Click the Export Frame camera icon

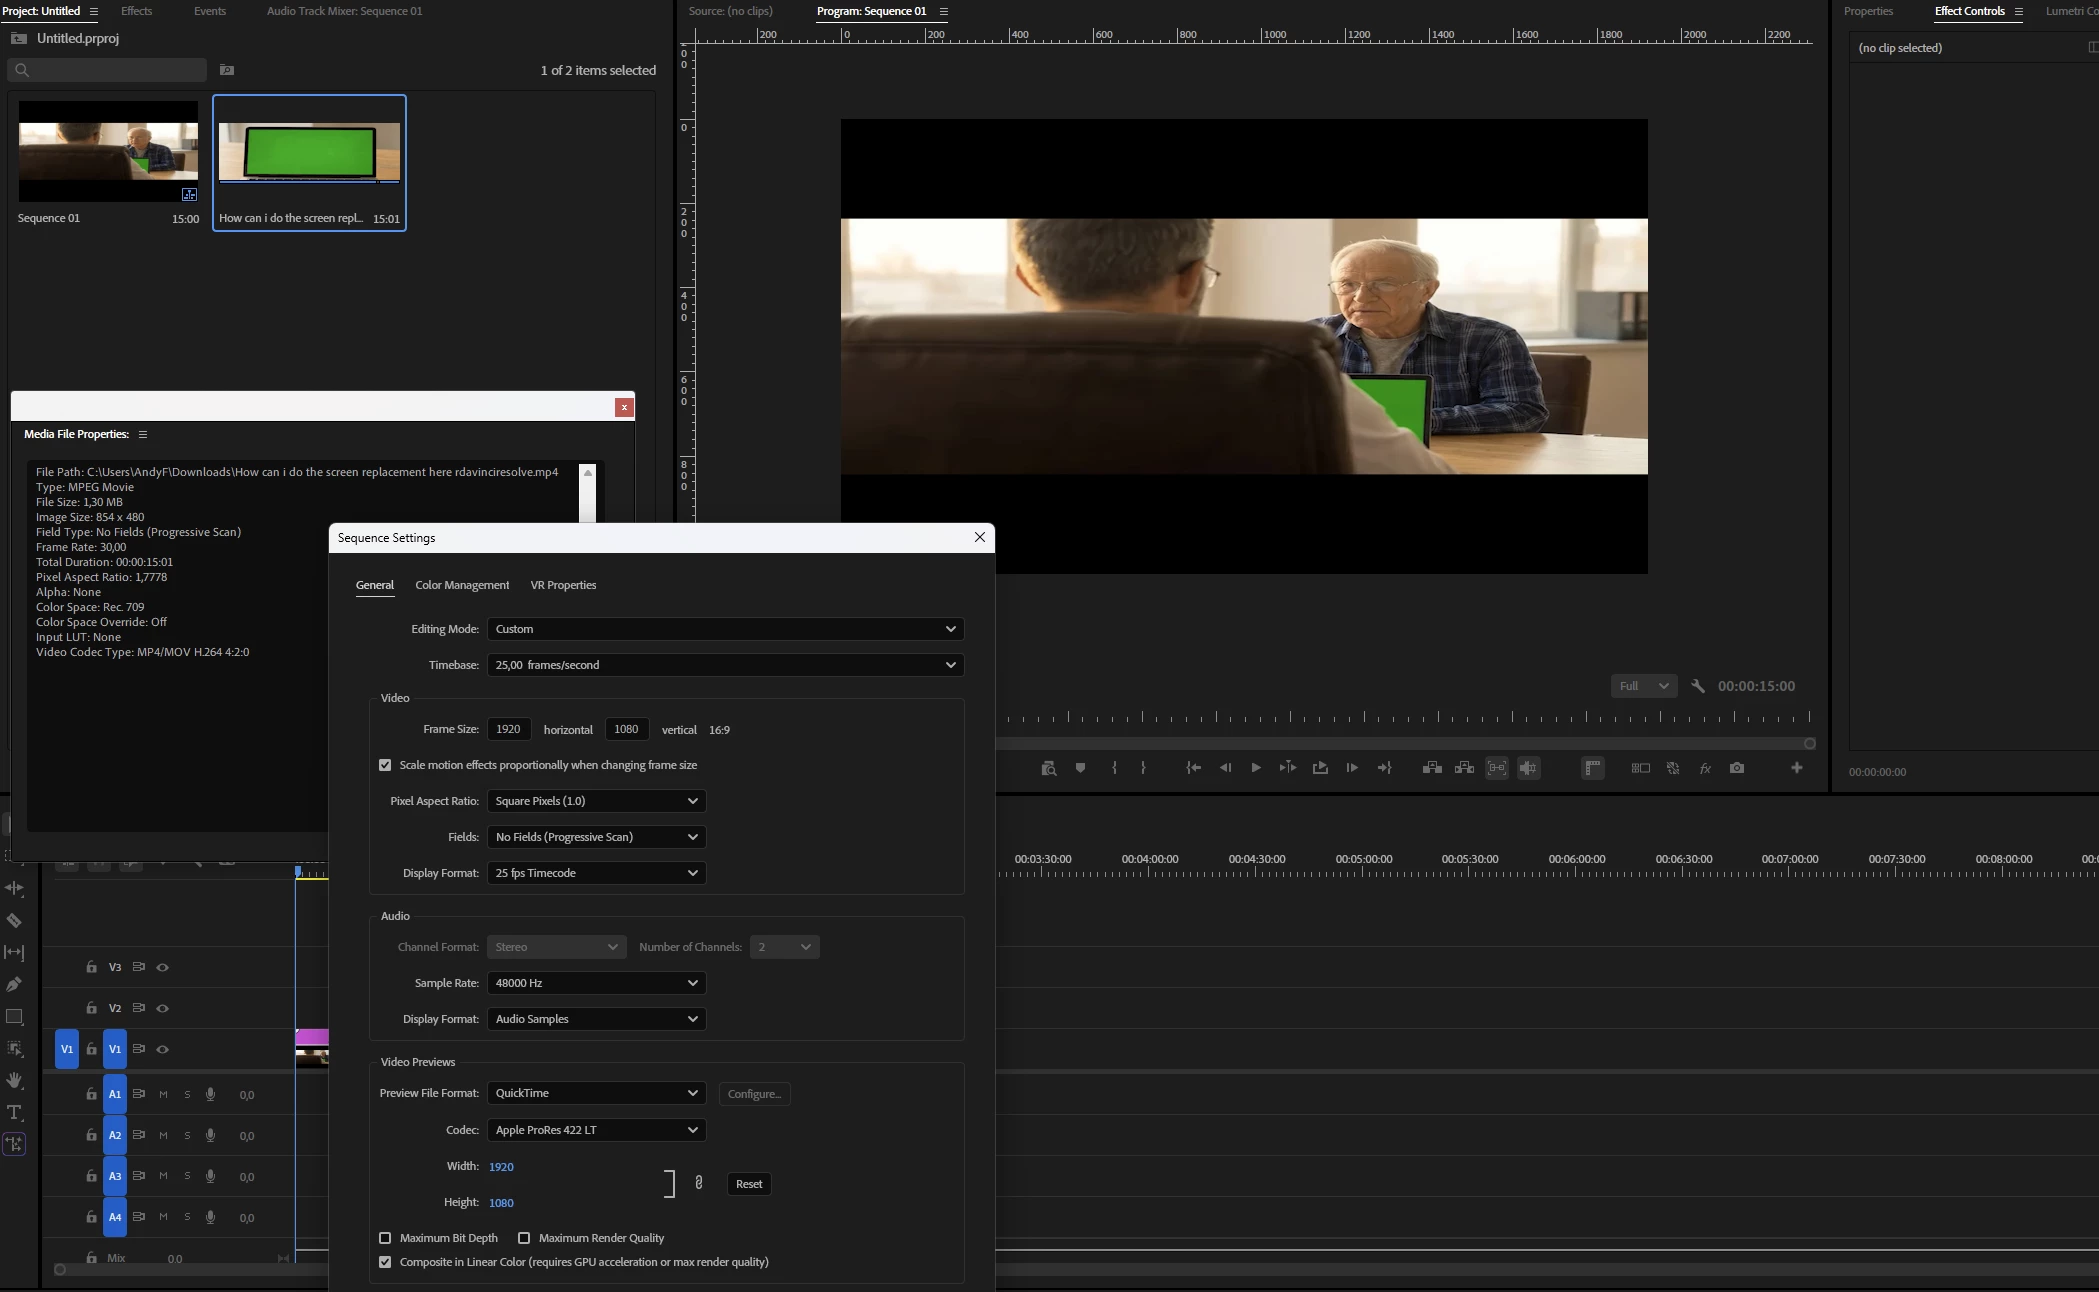pos(1737,768)
